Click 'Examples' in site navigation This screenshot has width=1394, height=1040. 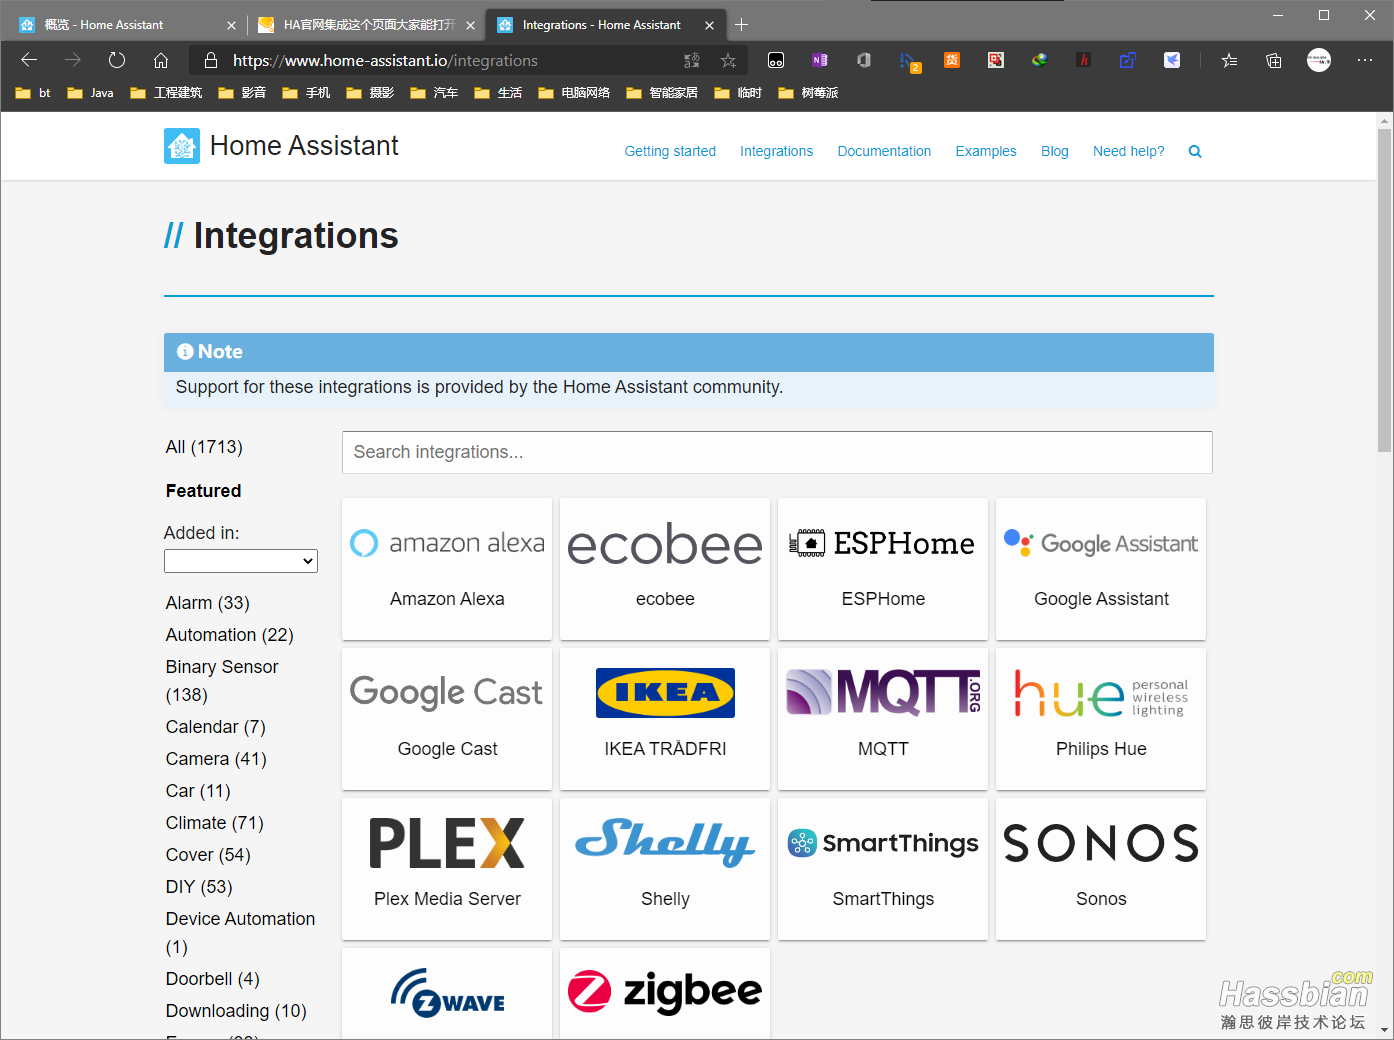point(986,152)
